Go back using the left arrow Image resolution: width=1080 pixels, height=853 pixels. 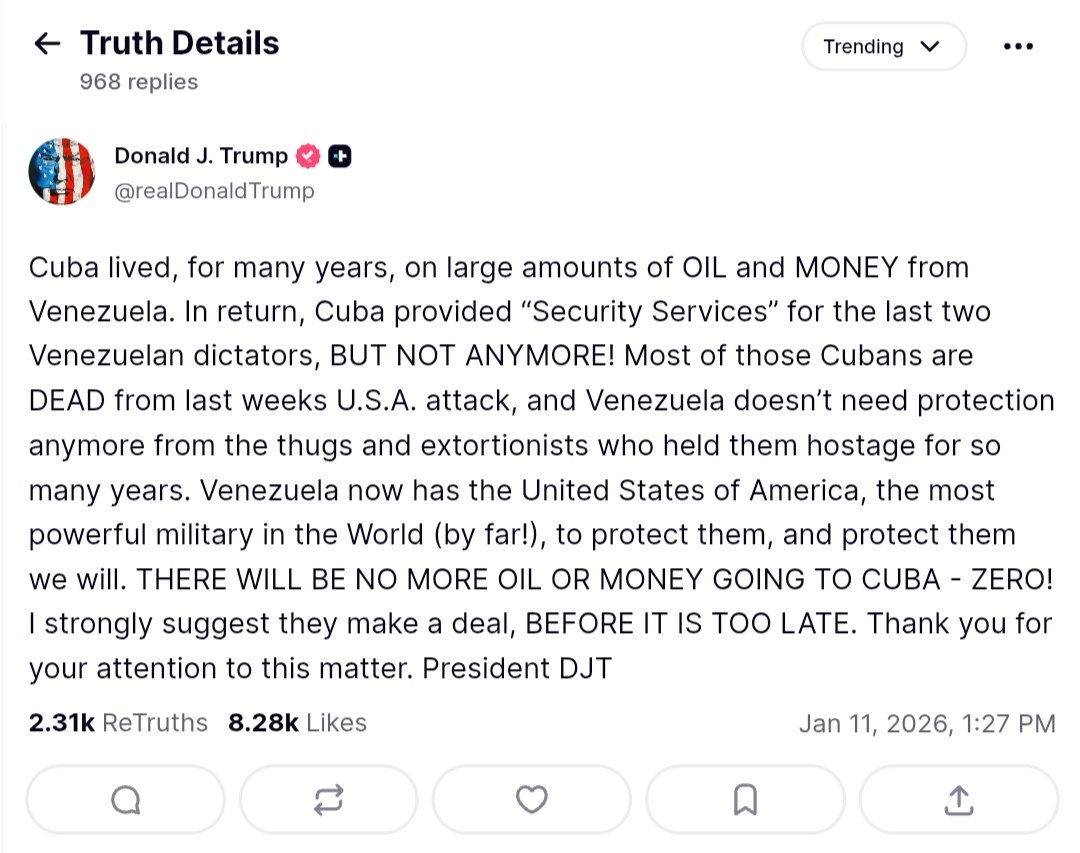(x=47, y=44)
